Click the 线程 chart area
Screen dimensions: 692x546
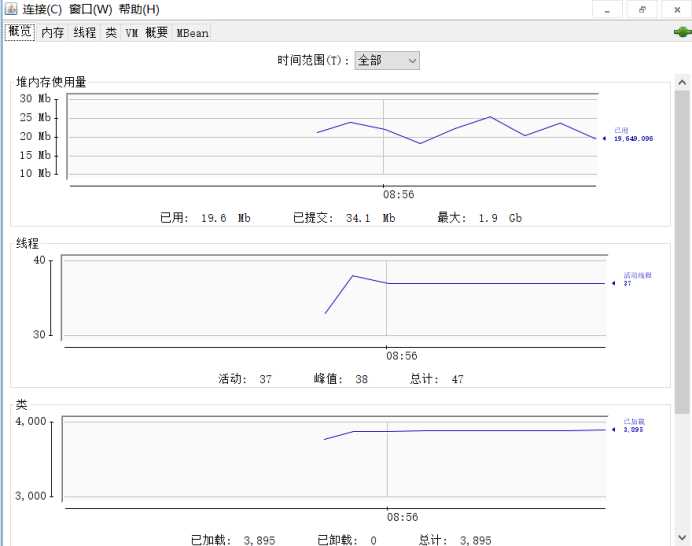(x=334, y=297)
